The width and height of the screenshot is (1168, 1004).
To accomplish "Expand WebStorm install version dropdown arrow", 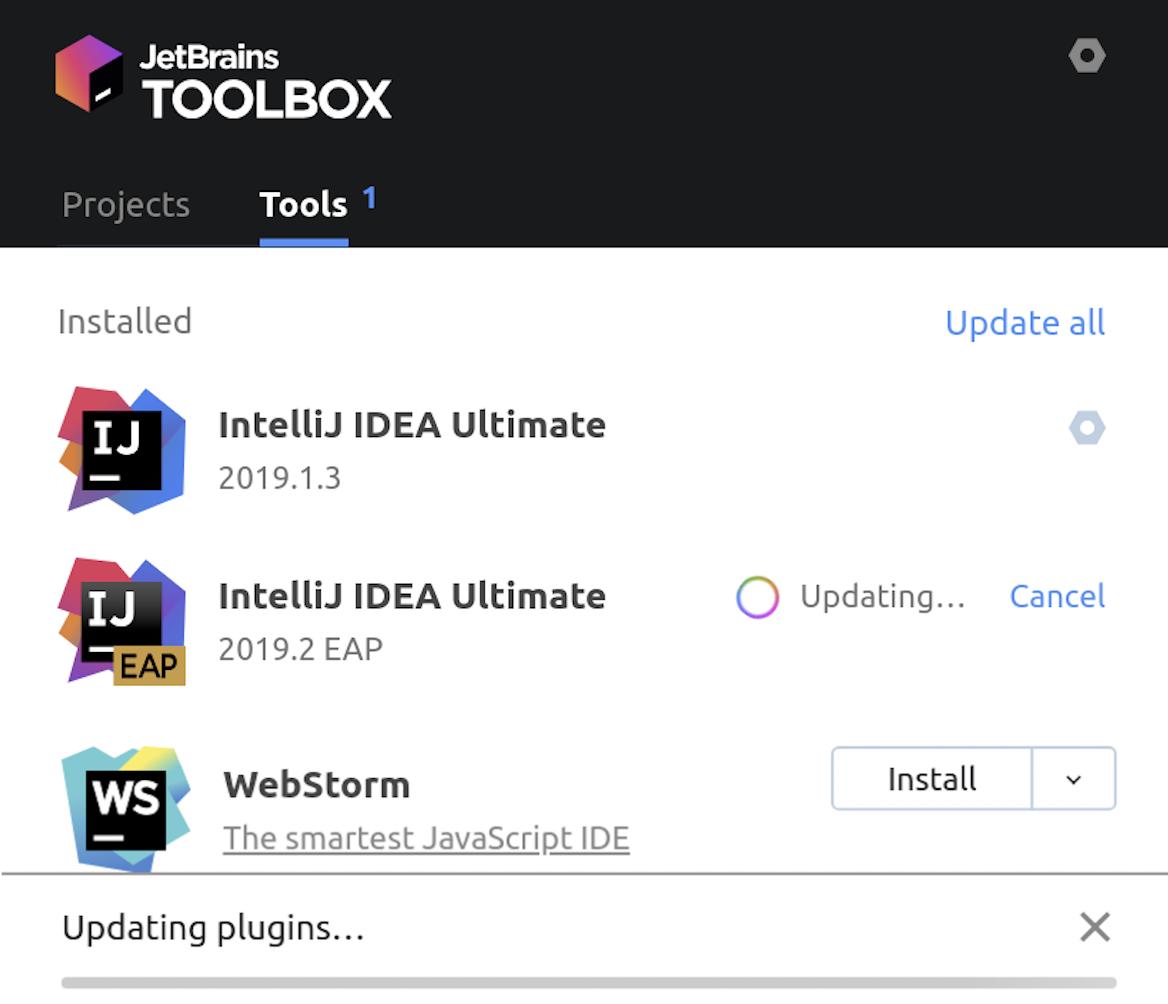I will click(x=1073, y=779).
